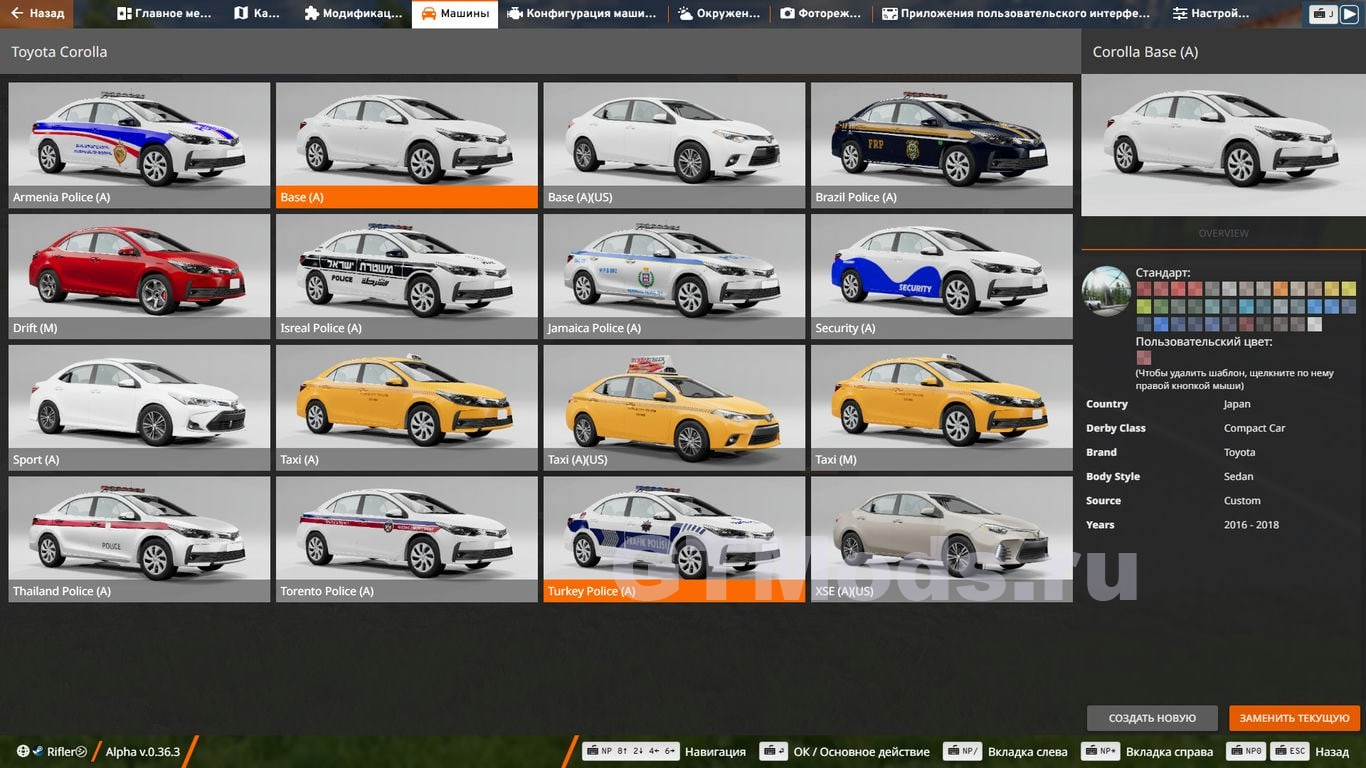Screen dimensions: 1366x768
Task: Choose the Base (A)(US) configuration
Action: 674,145
